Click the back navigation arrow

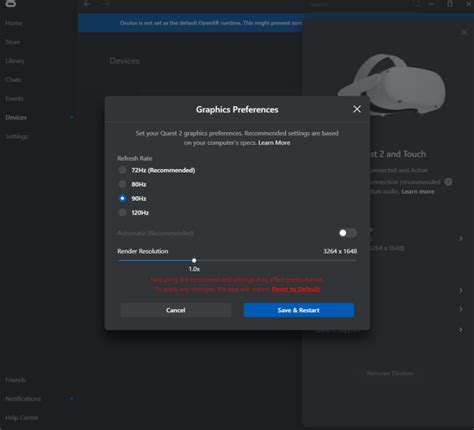pyautogui.click(x=87, y=4)
